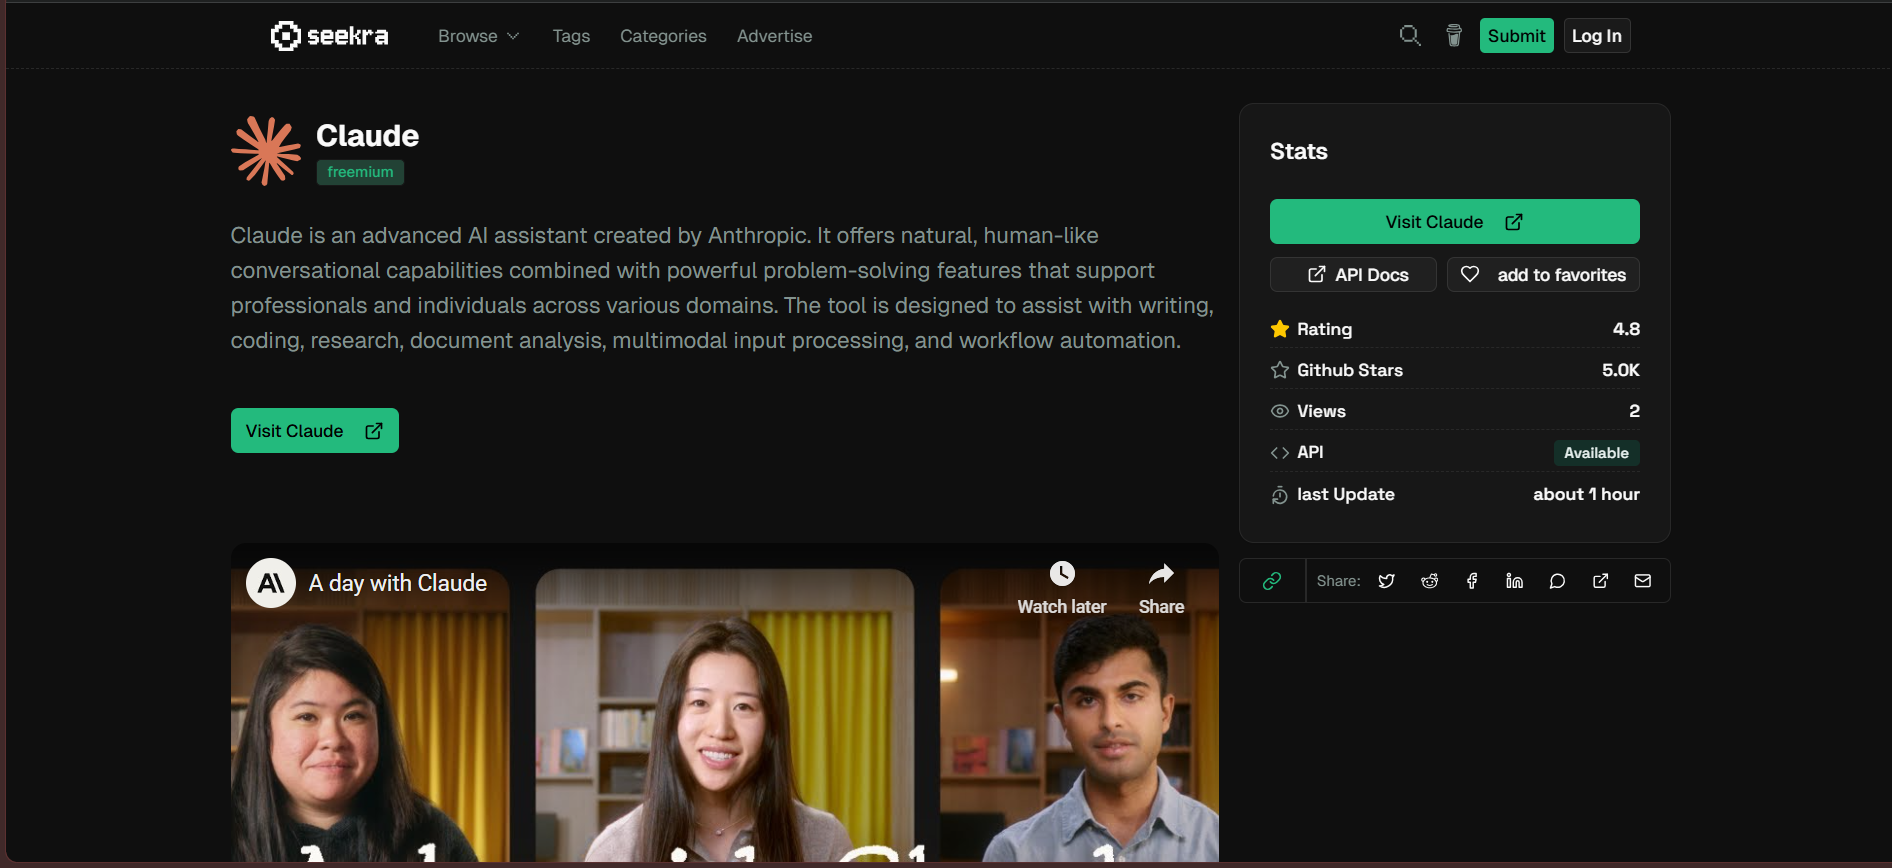Open 'A day with Claude' video title
Screen dimensions: 1892x868
(x=398, y=583)
